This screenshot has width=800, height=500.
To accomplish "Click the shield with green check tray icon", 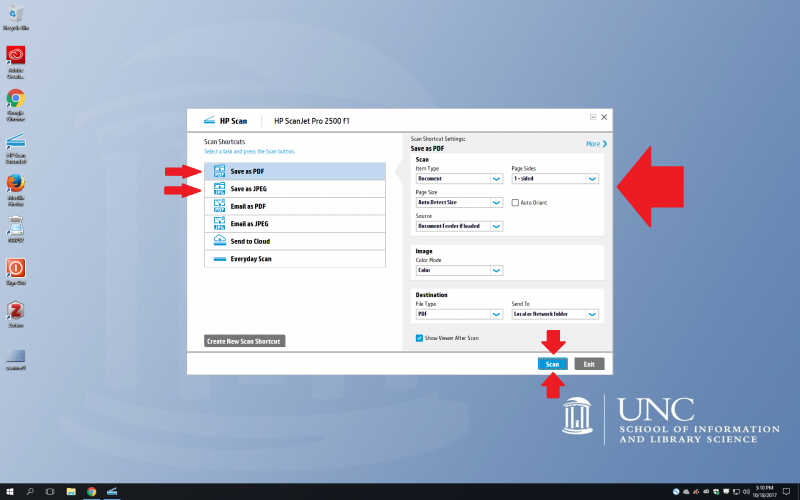I will click(716, 491).
